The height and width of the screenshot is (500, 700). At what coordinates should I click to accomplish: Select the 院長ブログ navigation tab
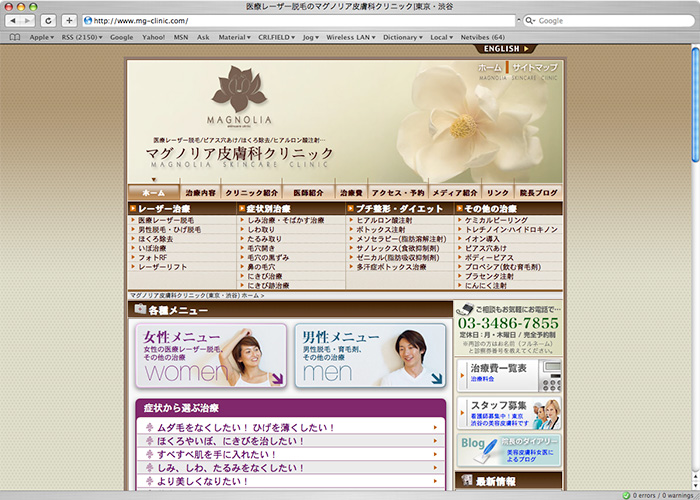point(538,193)
